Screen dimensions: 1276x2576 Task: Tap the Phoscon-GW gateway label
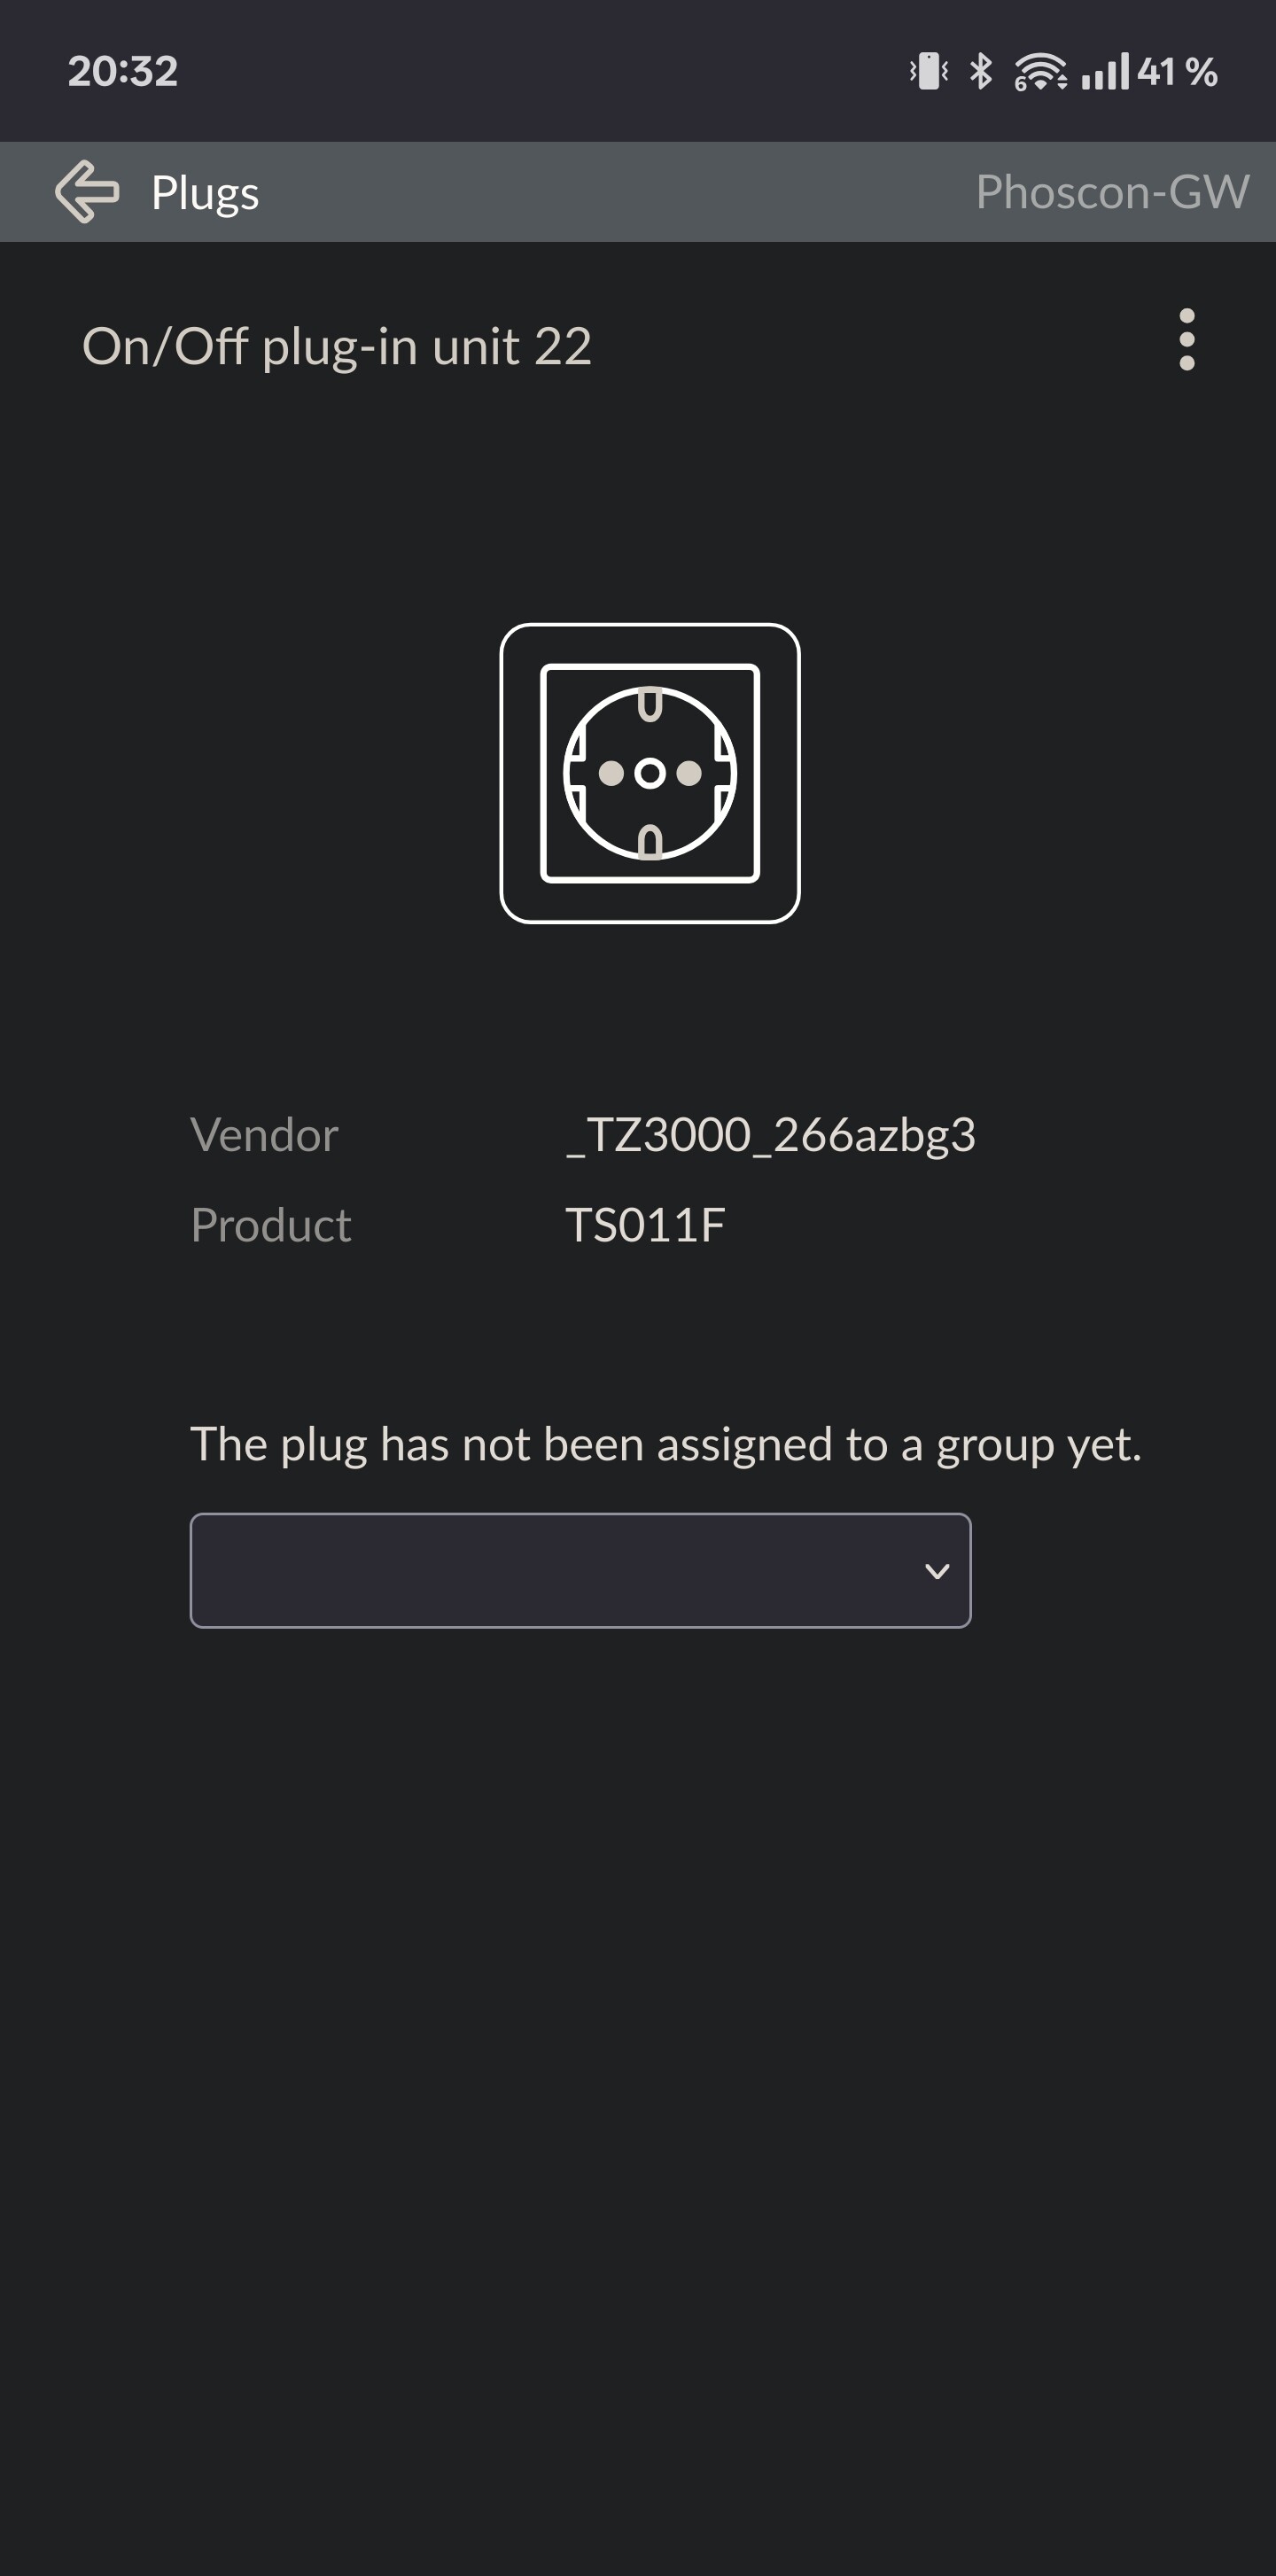(x=1112, y=192)
